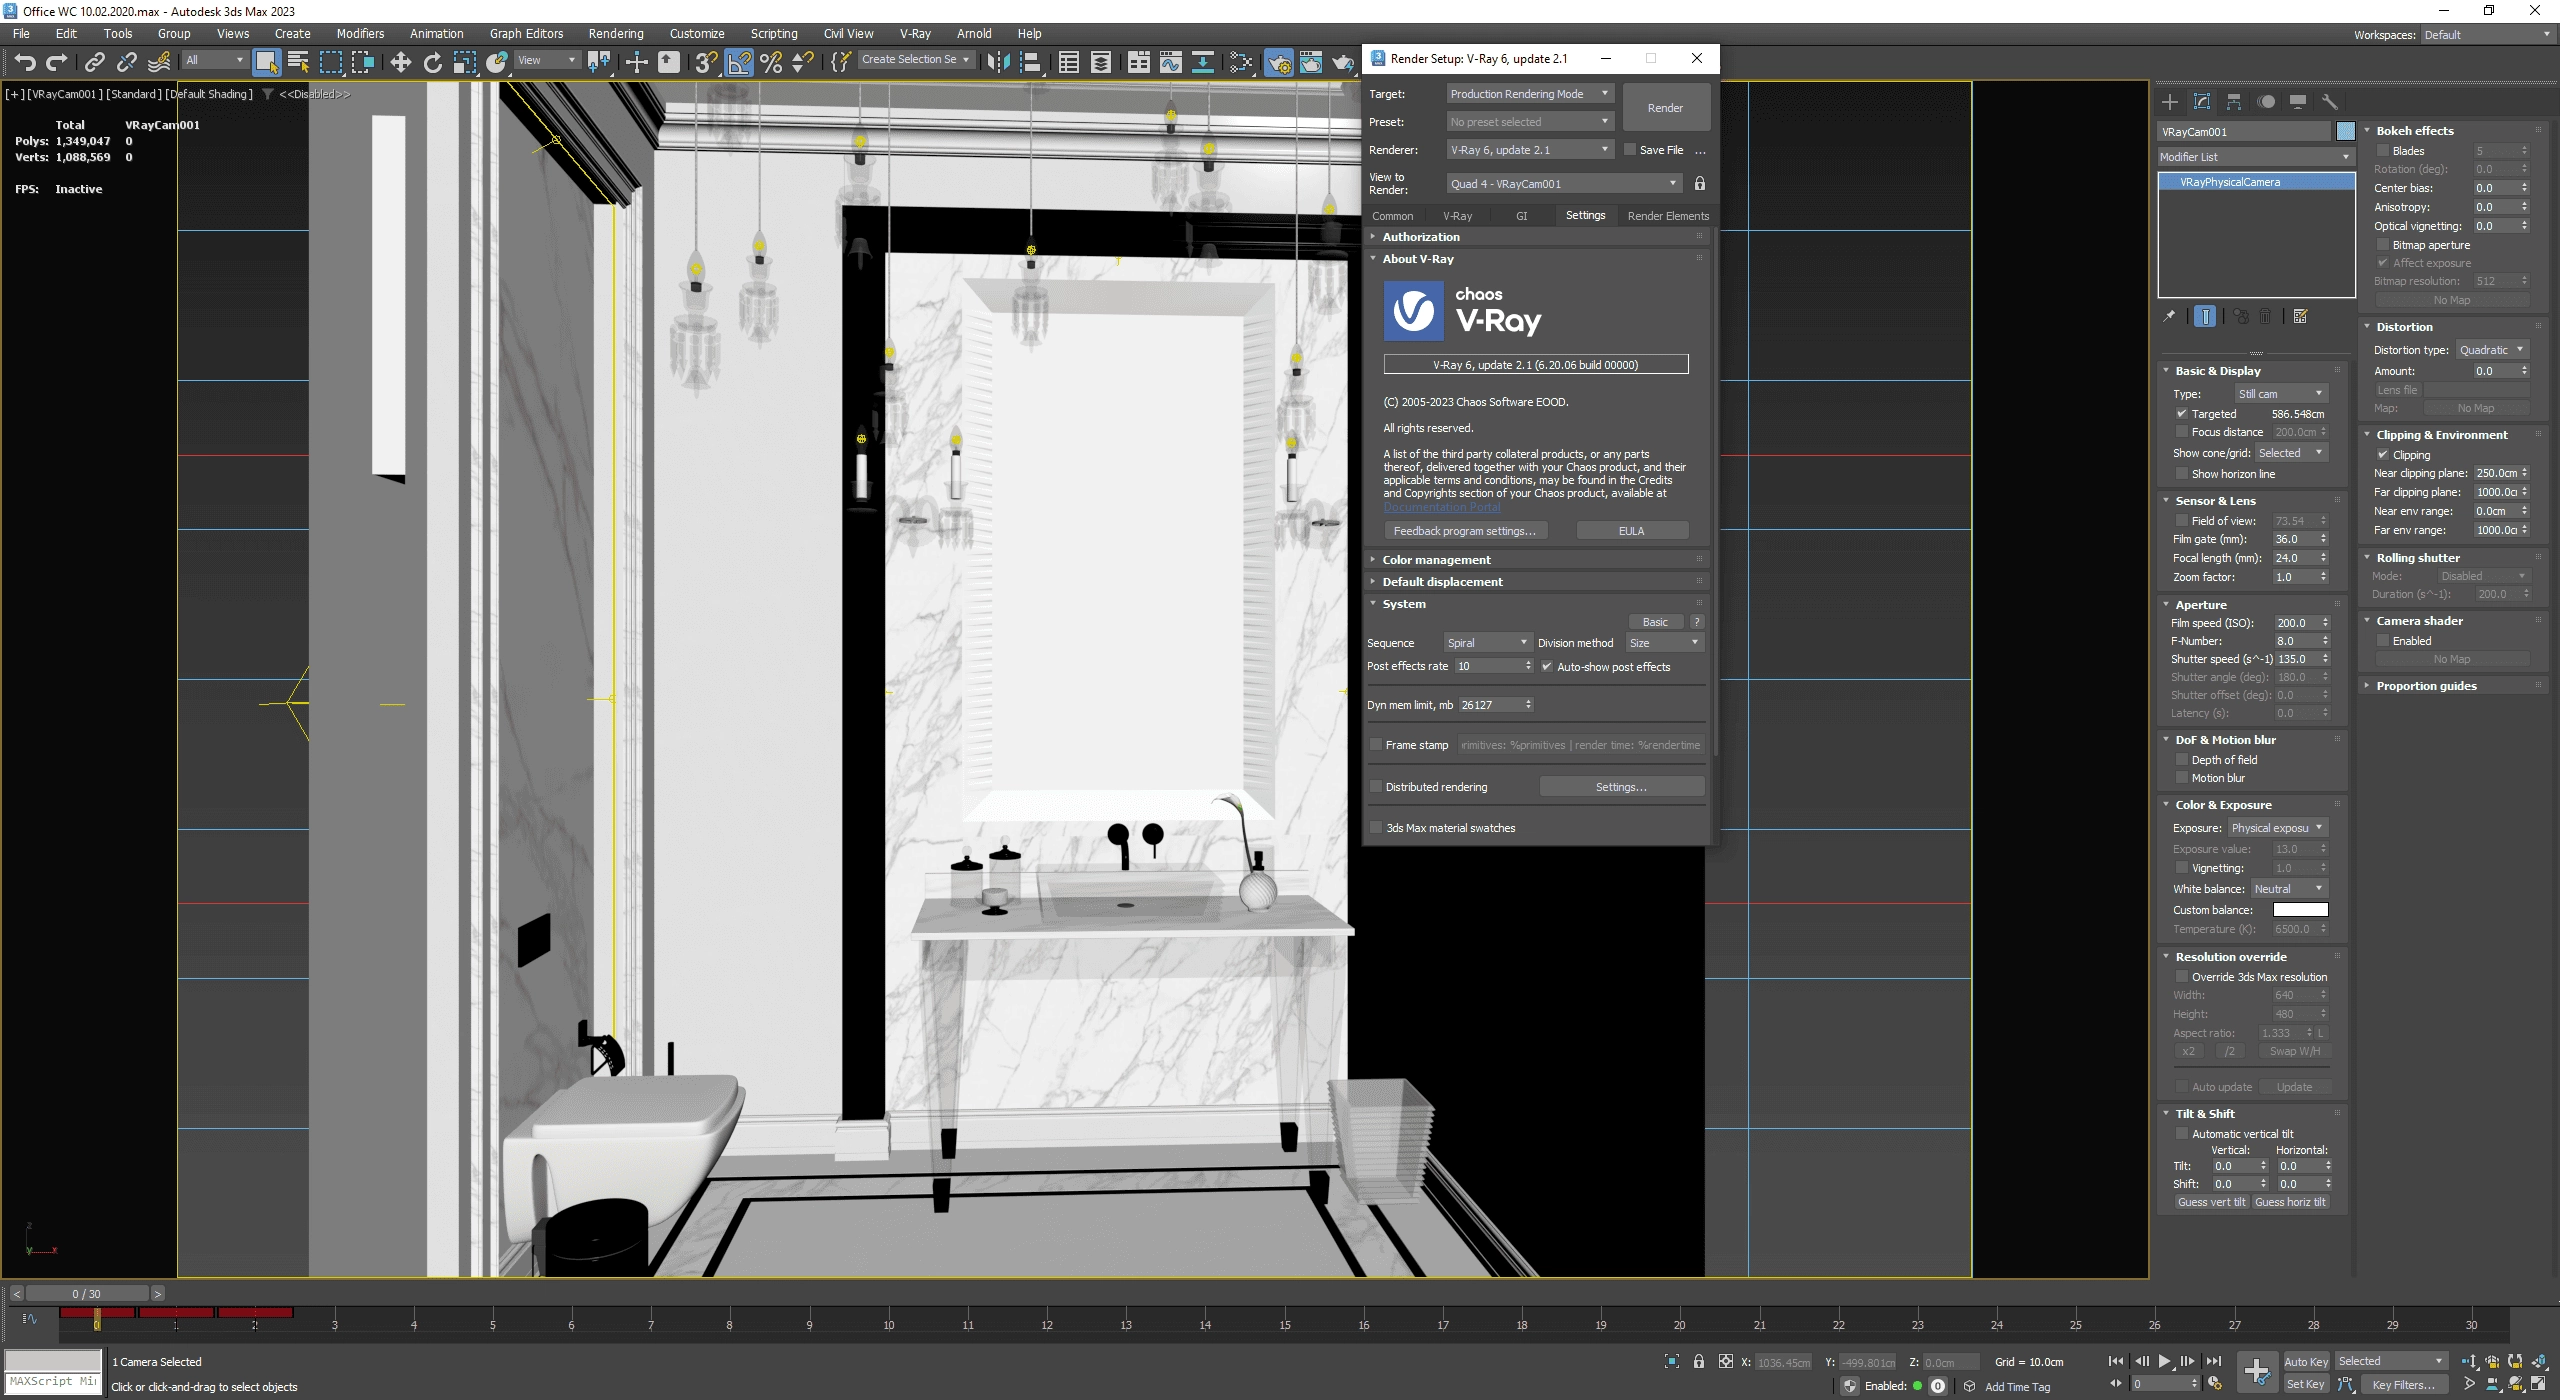Click the Undo arrow in the main toolbar
The width and height of the screenshot is (2560, 1400).
click(x=25, y=63)
